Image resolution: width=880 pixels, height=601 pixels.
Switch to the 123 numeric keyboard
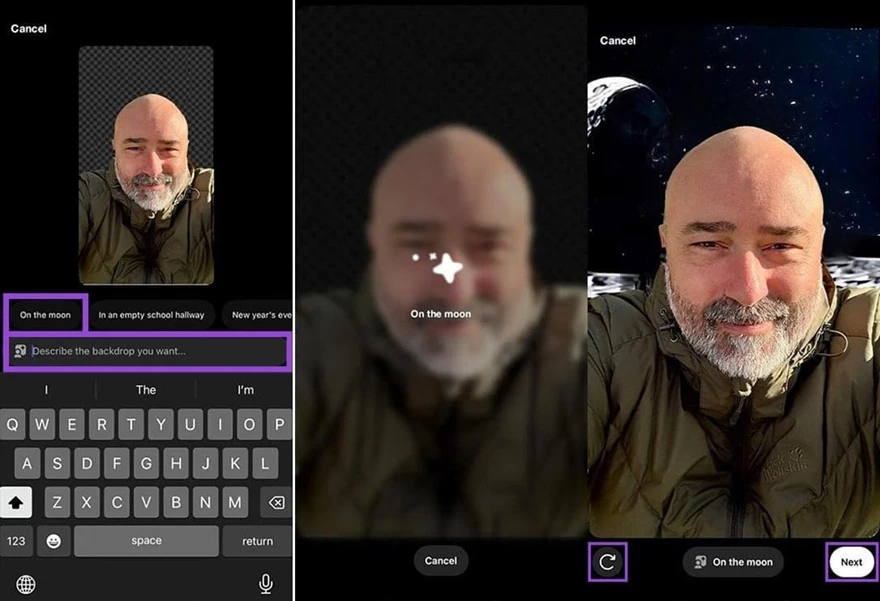[x=17, y=541]
